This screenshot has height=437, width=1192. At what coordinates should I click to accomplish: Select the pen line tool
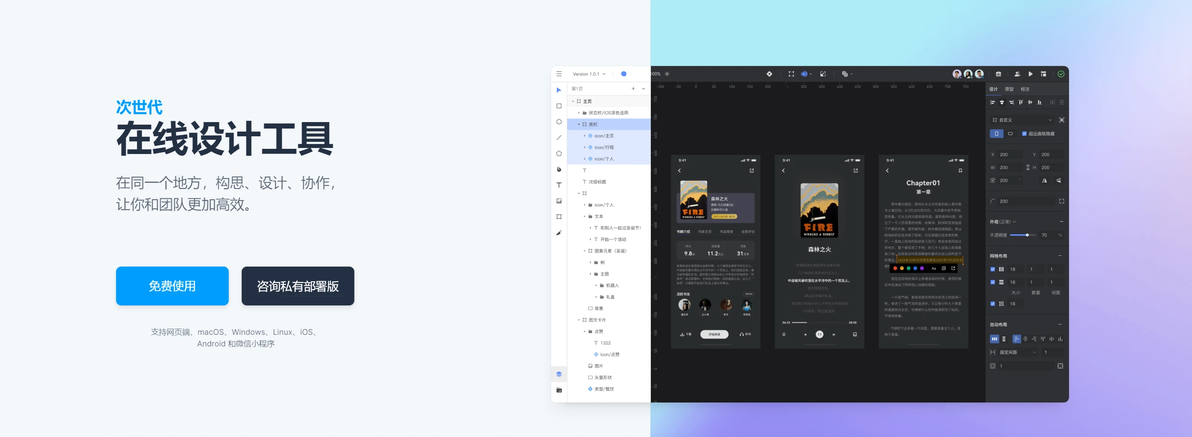click(x=559, y=138)
